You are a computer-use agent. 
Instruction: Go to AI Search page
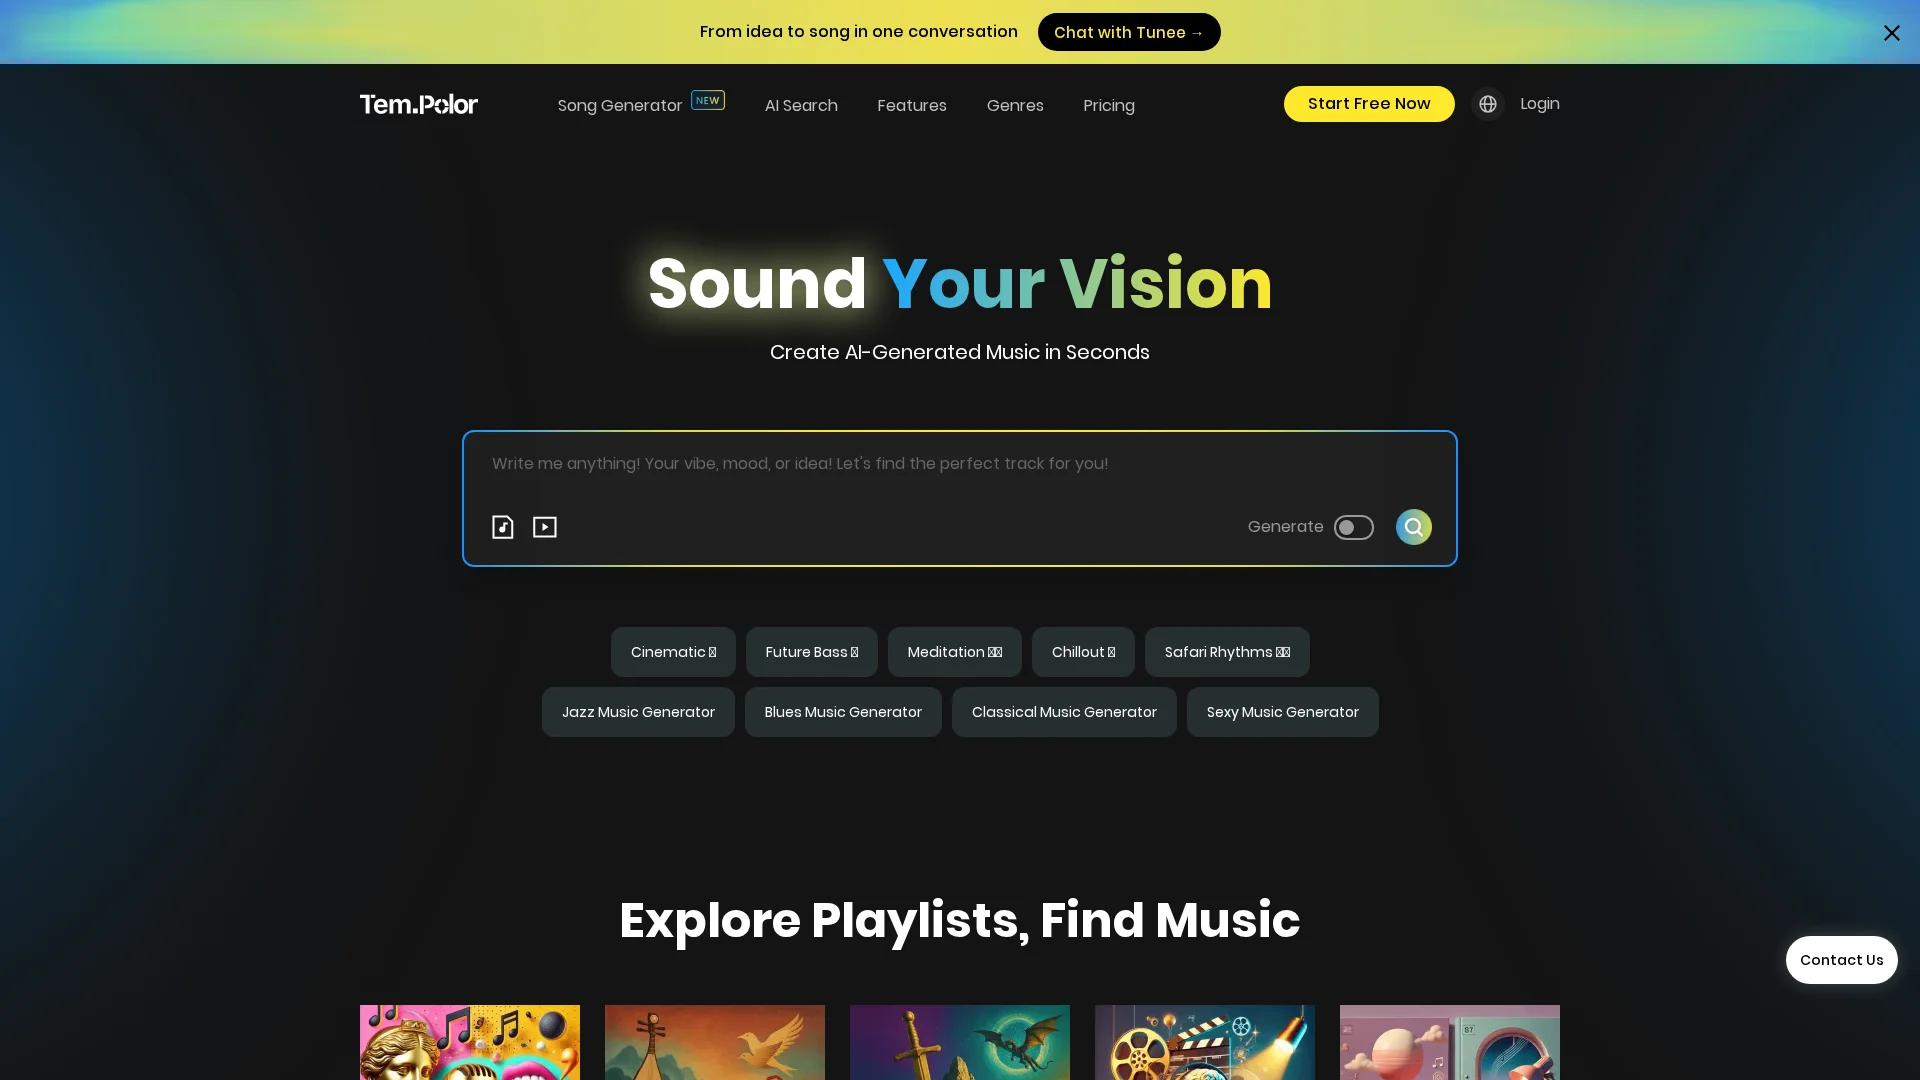point(801,105)
